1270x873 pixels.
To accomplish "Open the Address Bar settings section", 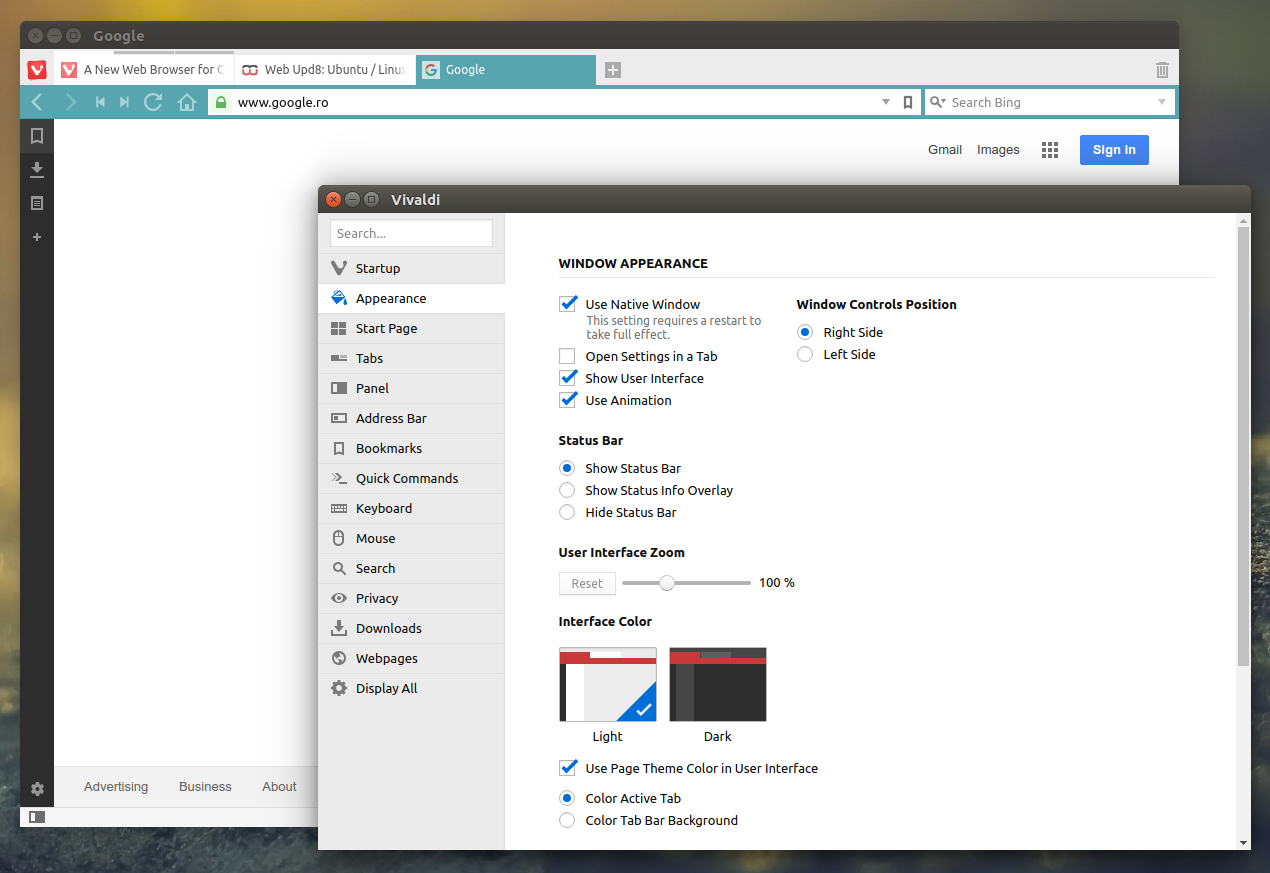I will click(x=411, y=418).
